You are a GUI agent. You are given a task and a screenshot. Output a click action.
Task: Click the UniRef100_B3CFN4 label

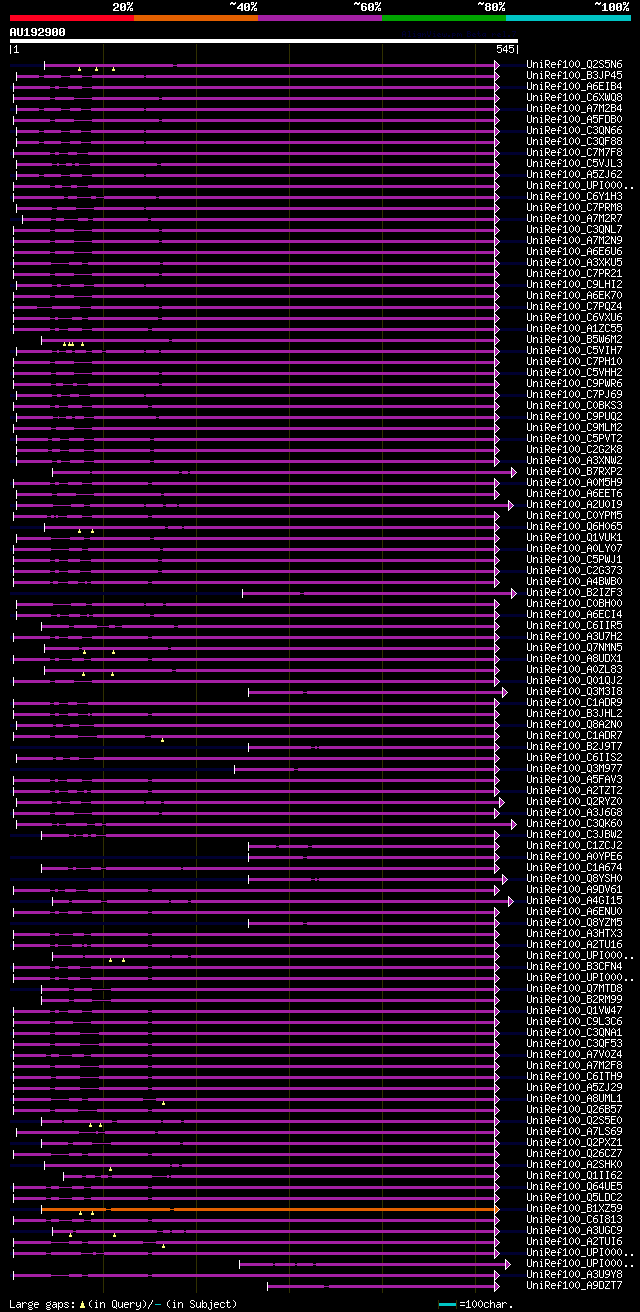[574, 967]
